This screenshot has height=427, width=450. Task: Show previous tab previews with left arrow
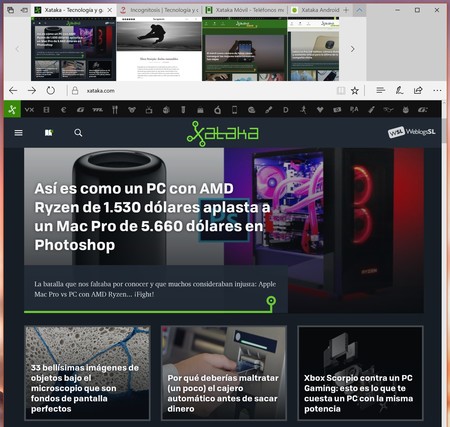17,49
